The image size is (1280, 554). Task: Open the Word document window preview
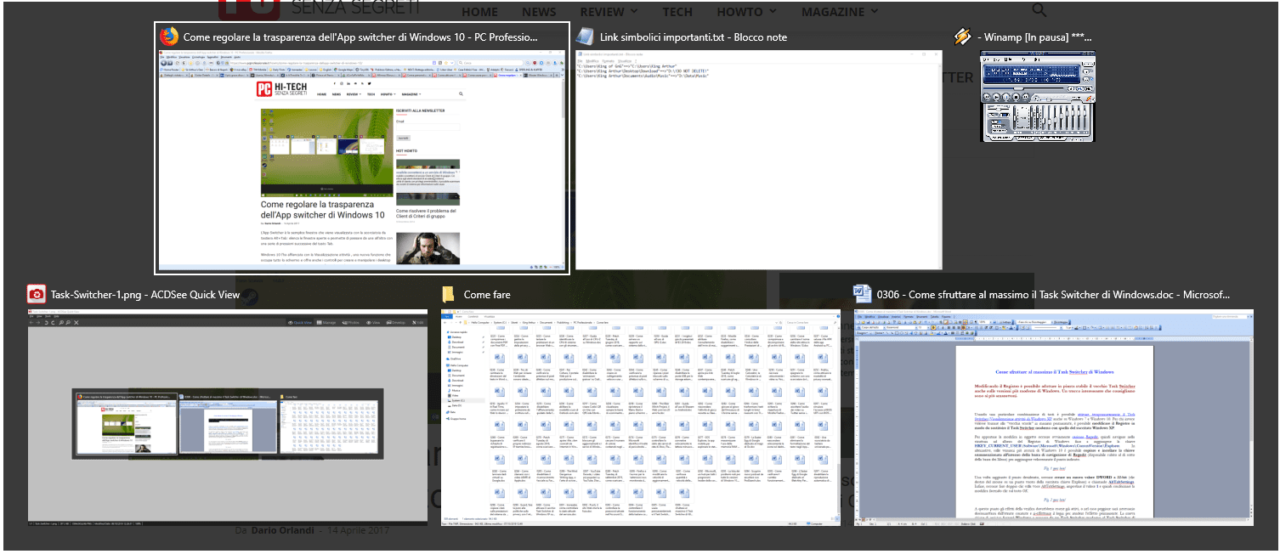coord(1053,415)
